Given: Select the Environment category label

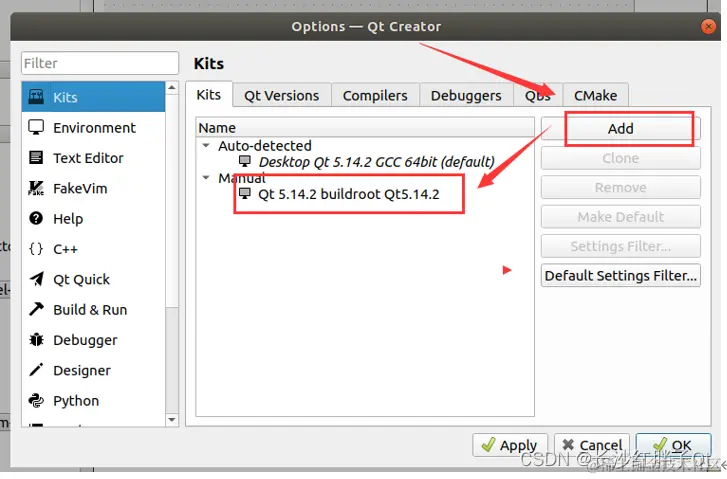Looking at the screenshot, I should (x=95, y=128).
